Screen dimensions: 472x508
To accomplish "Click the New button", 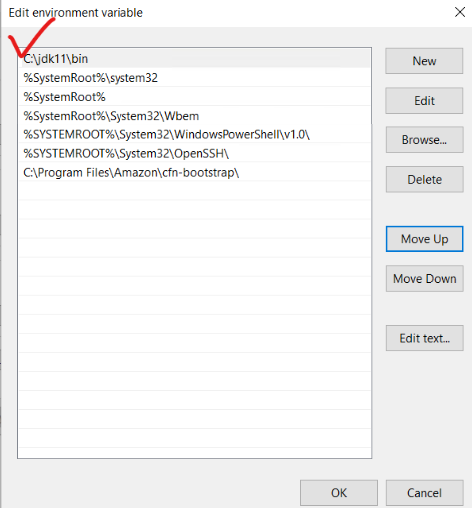I will coord(424,61).
